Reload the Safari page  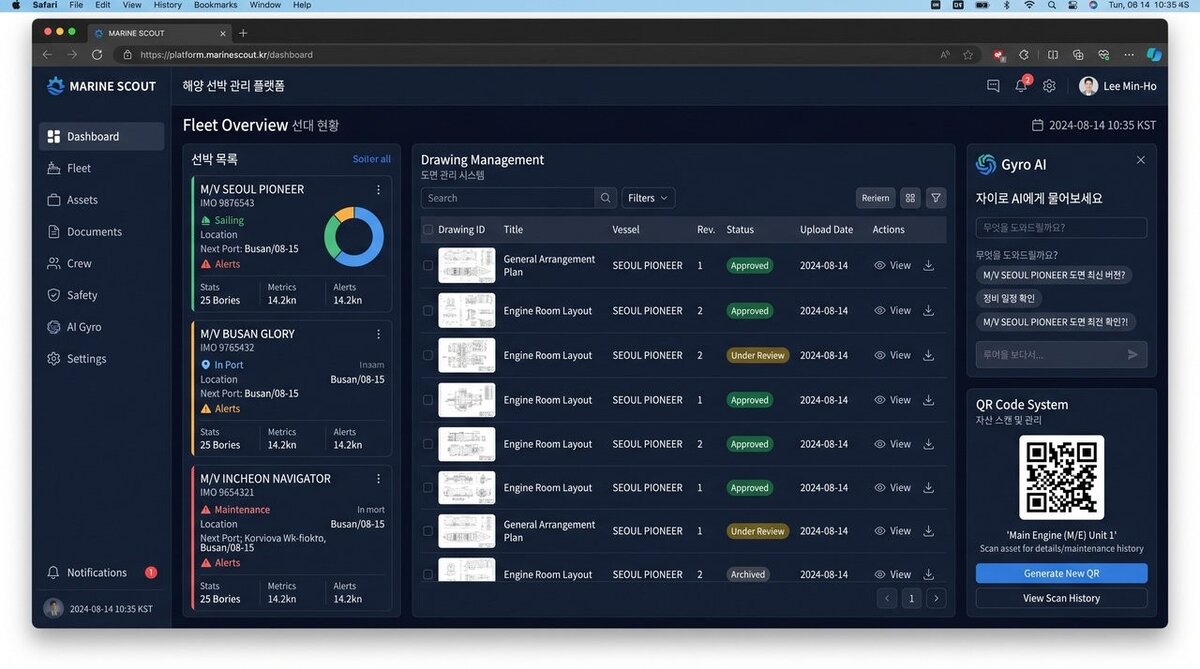tap(97, 54)
